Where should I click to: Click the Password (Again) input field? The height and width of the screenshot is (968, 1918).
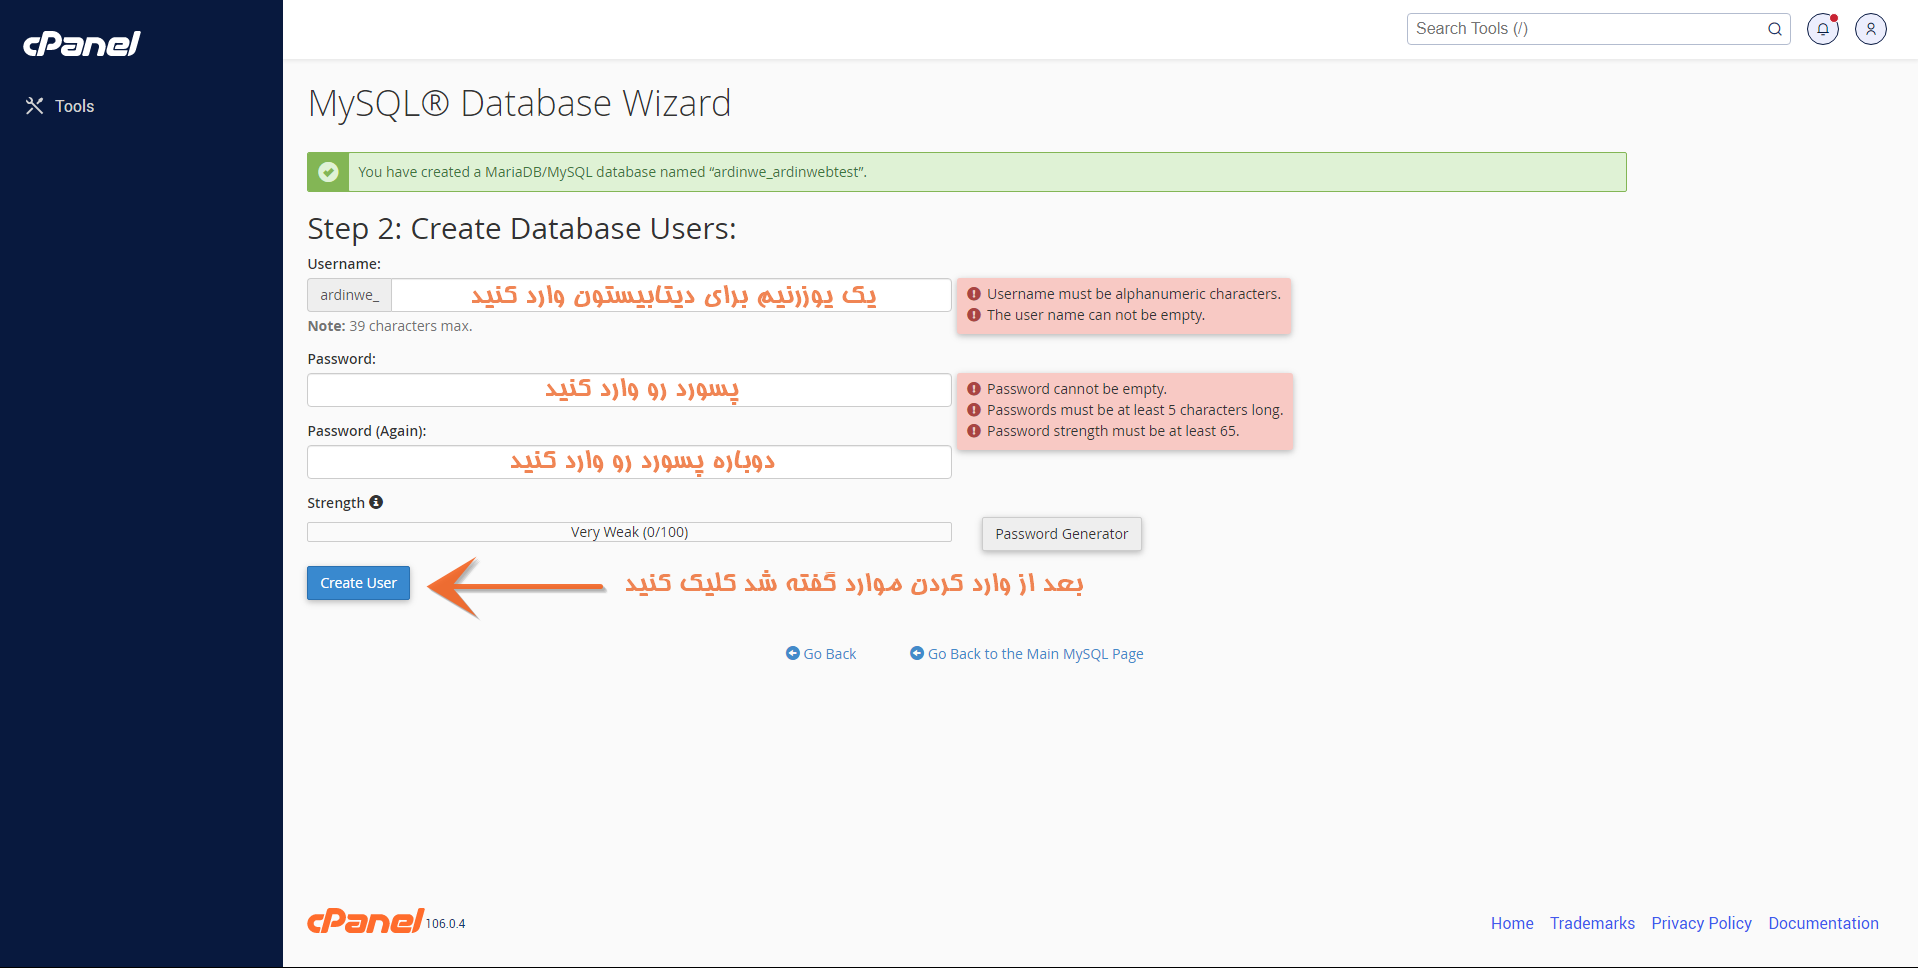coord(629,462)
